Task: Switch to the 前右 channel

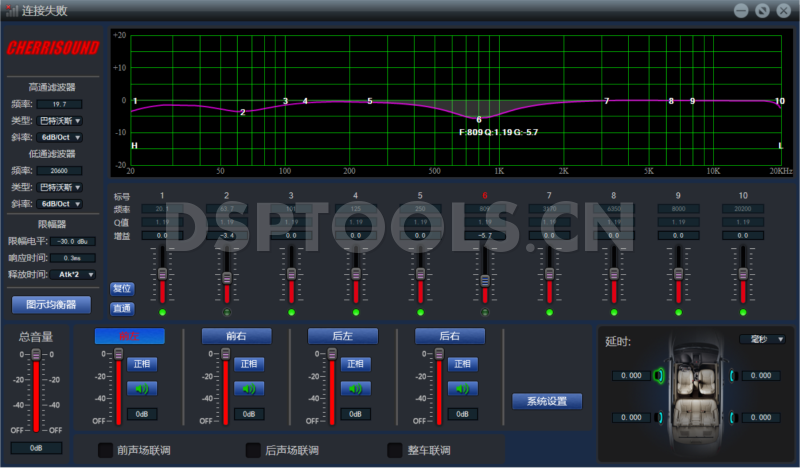Action: click(236, 336)
